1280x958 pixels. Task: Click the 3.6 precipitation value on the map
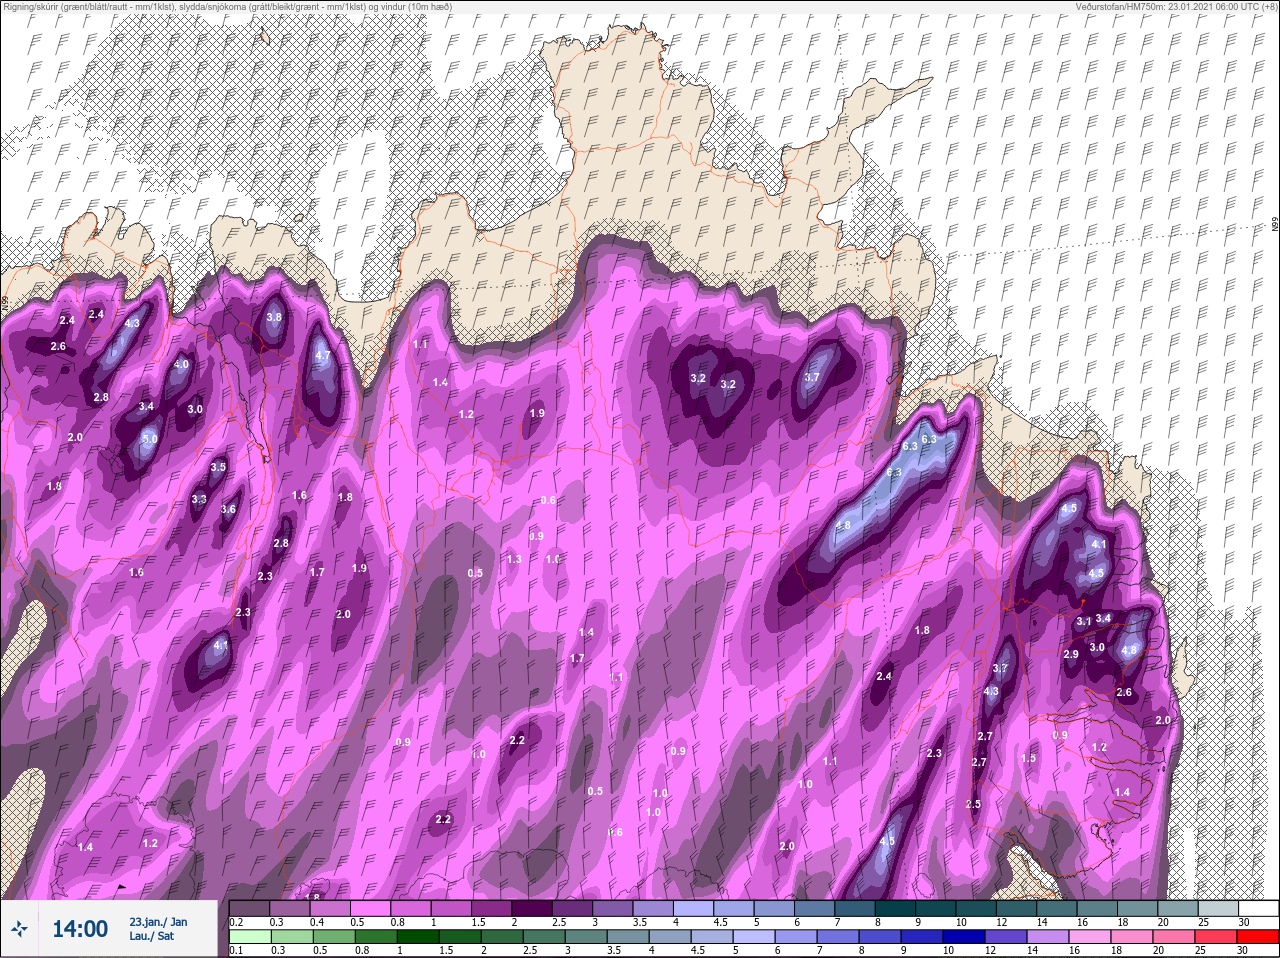click(228, 509)
